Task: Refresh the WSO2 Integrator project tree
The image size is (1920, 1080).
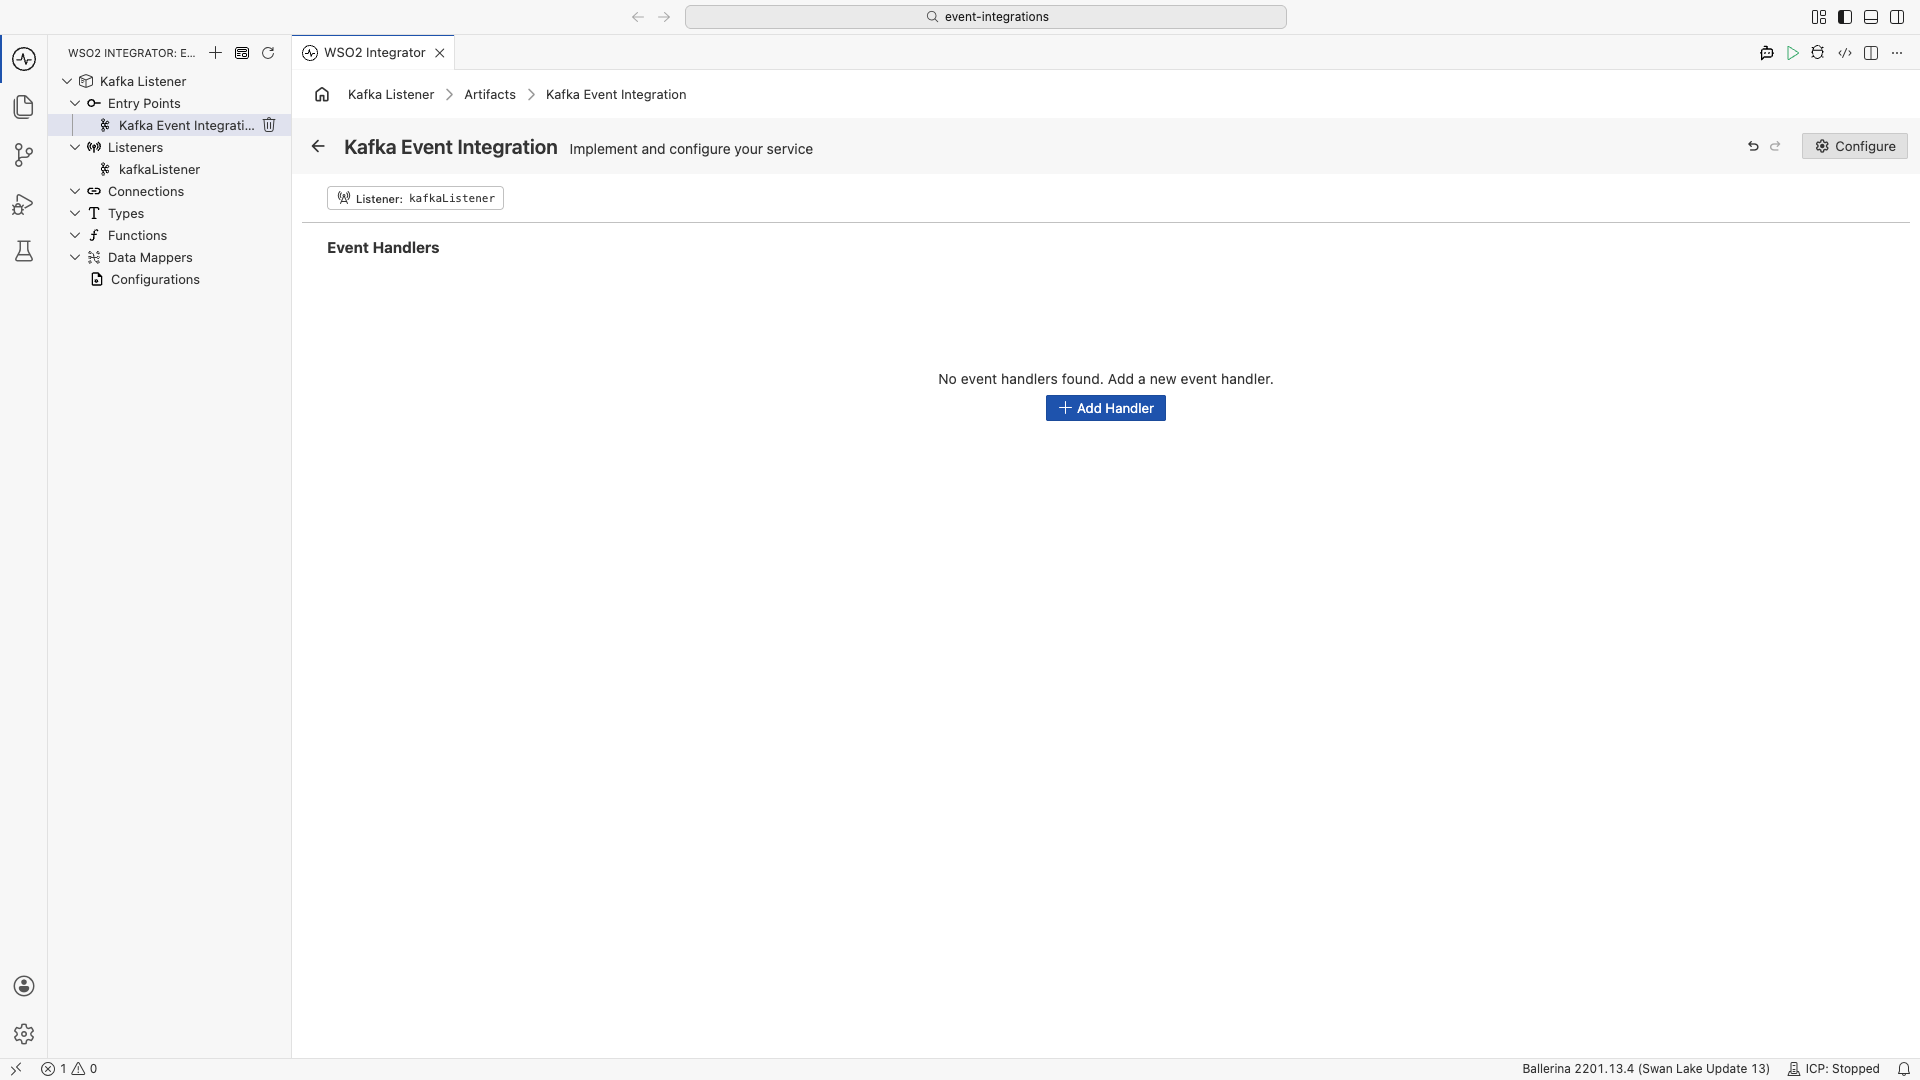Action: tap(268, 53)
